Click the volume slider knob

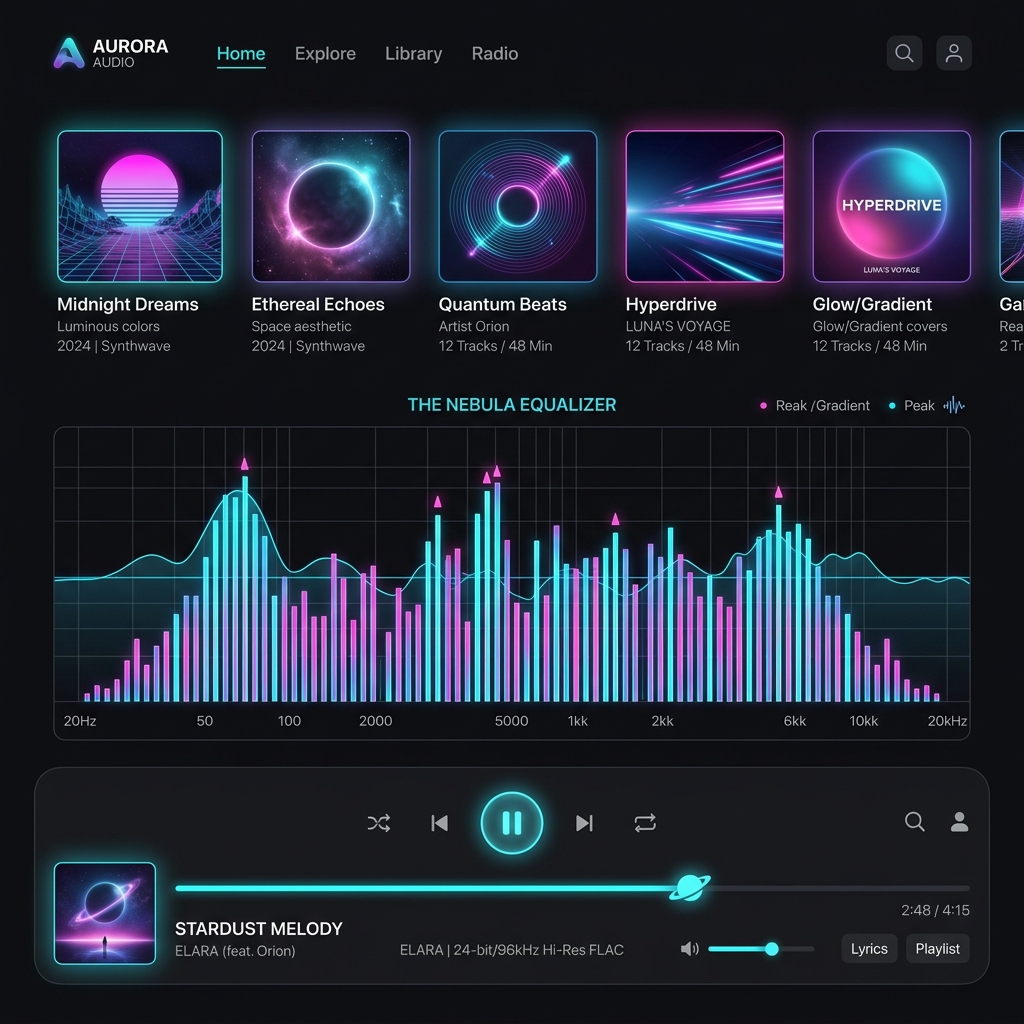[x=772, y=949]
